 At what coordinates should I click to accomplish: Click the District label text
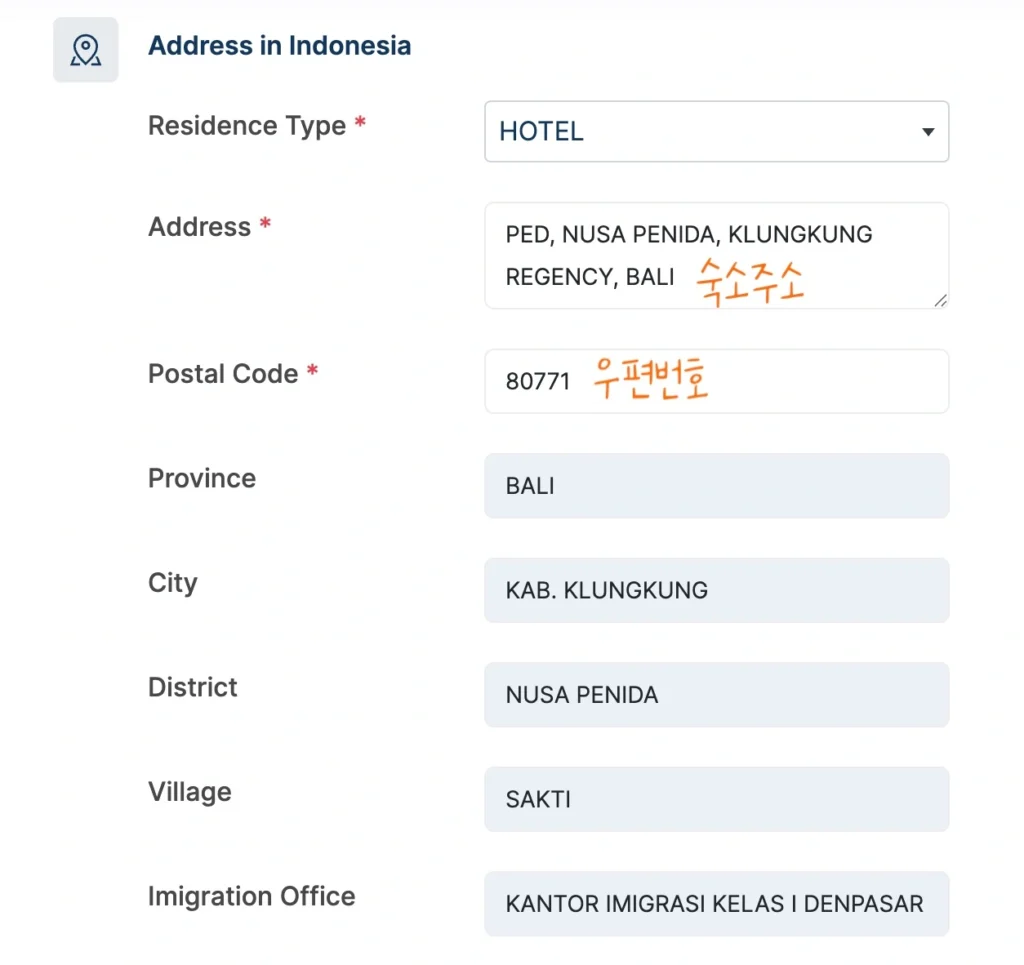(193, 687)
